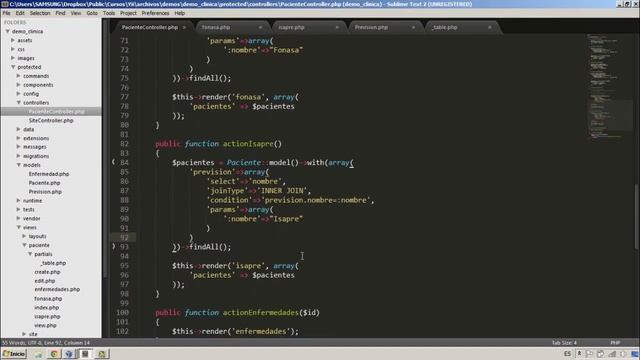Select the PacienteController.php tab
This screenshot has height=360, width=640.
pos(149,27)
